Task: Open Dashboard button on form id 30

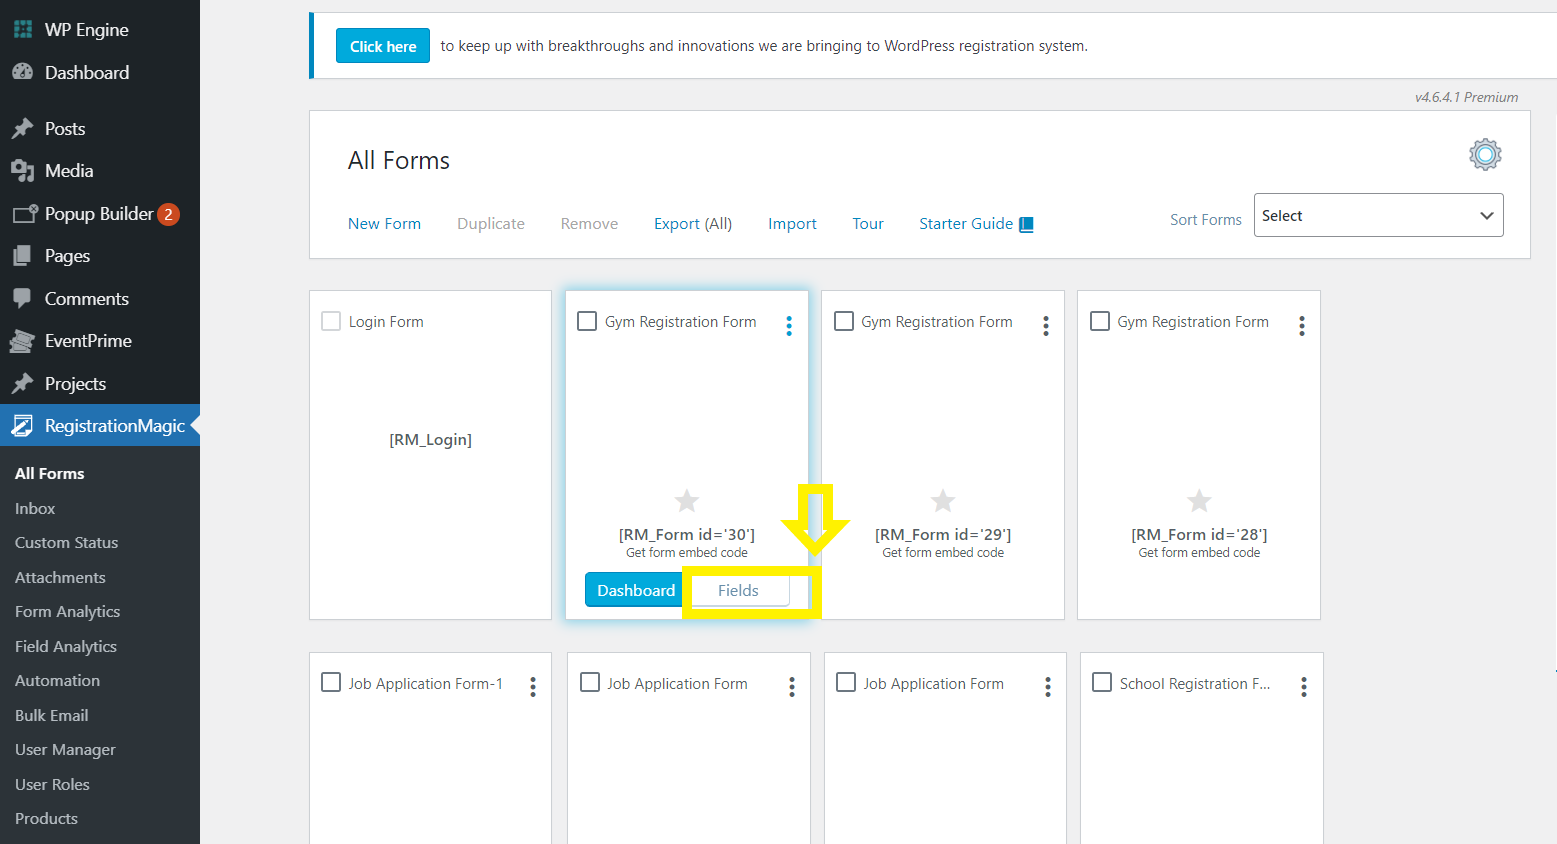Action: pos(635,590)
